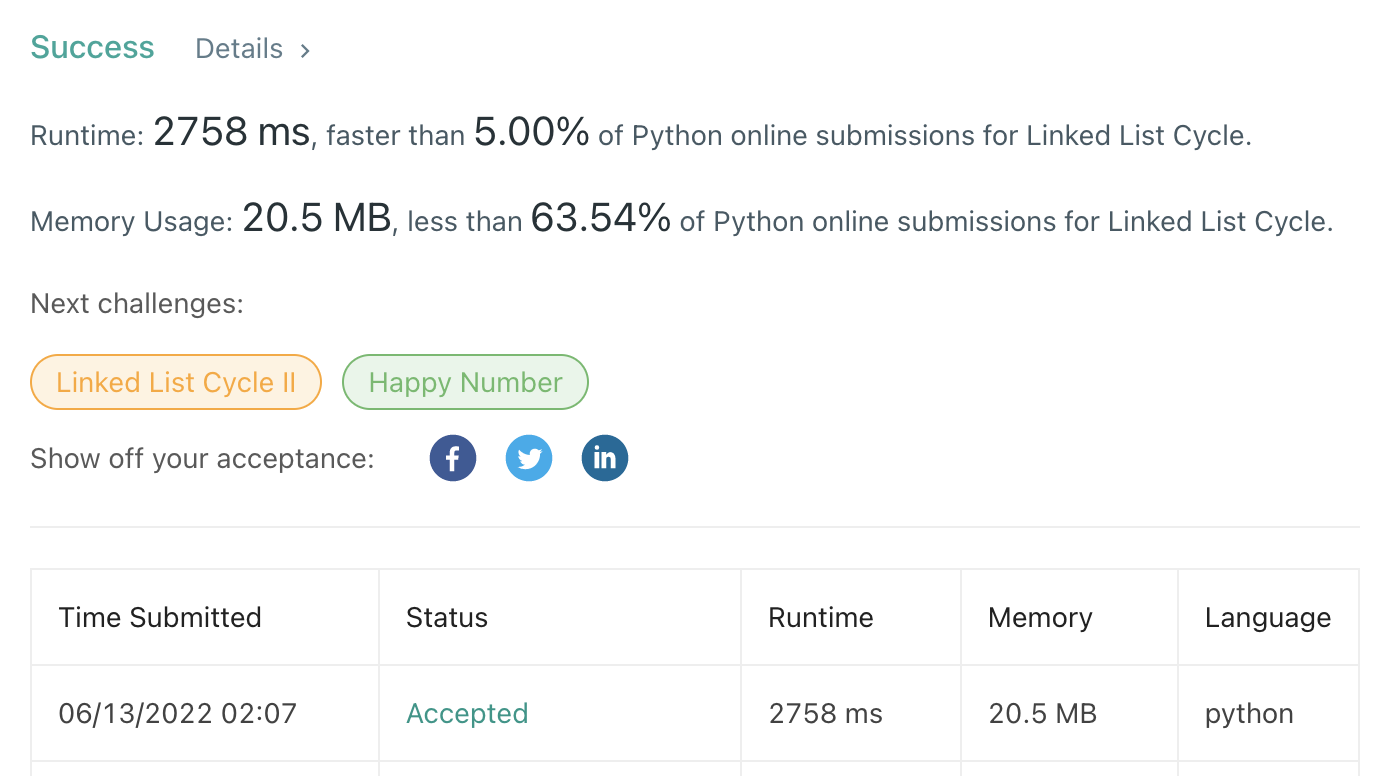Click the 2758 ms cell in the table
The width and height of the screenshot is (1376, 776).
826,713
